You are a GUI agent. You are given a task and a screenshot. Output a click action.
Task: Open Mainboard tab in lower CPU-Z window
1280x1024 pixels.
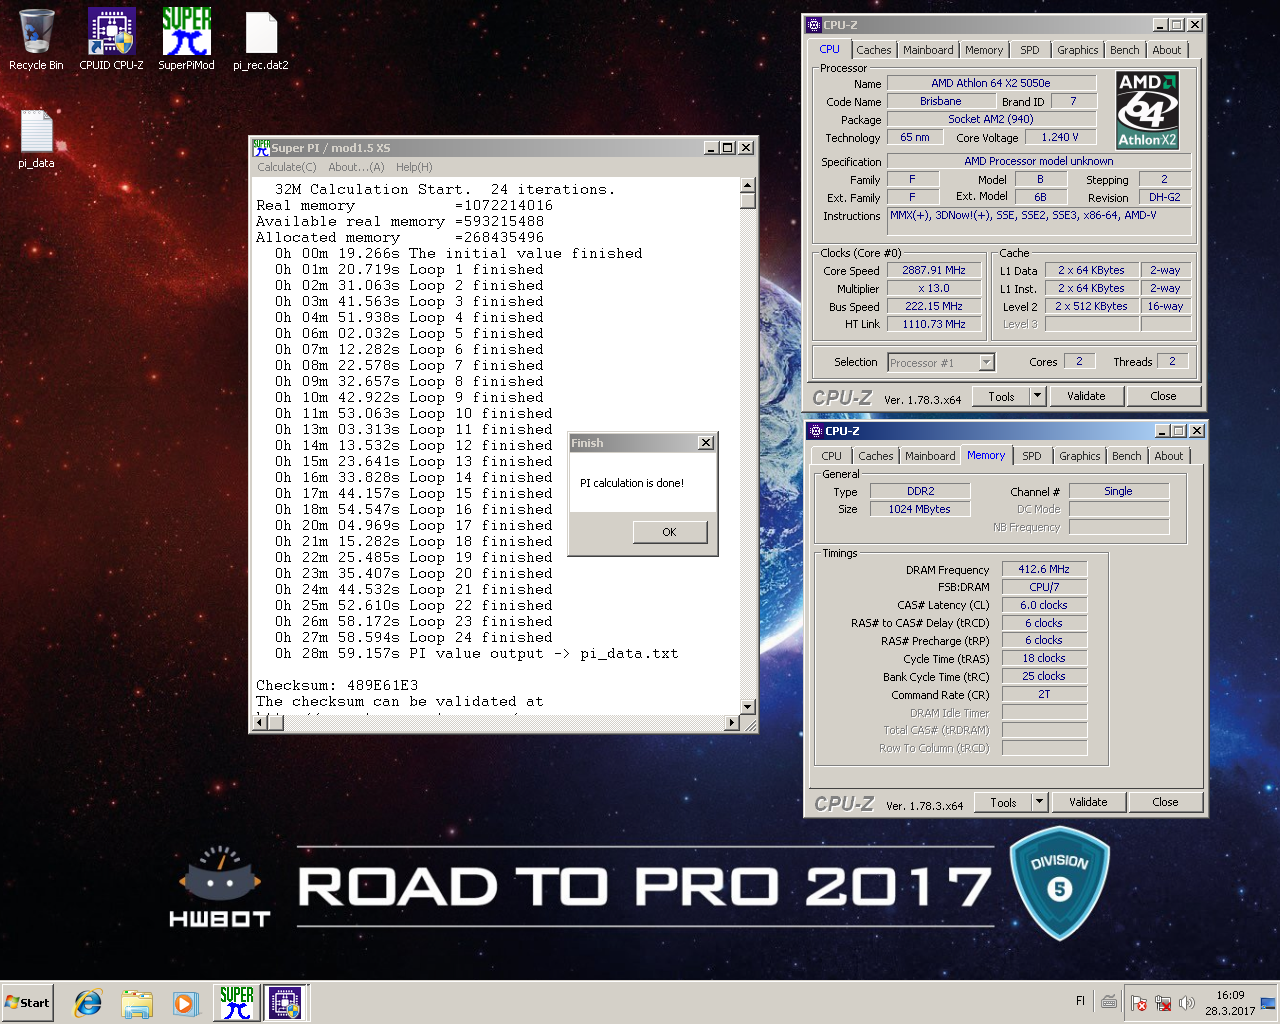tap(930, 456)
